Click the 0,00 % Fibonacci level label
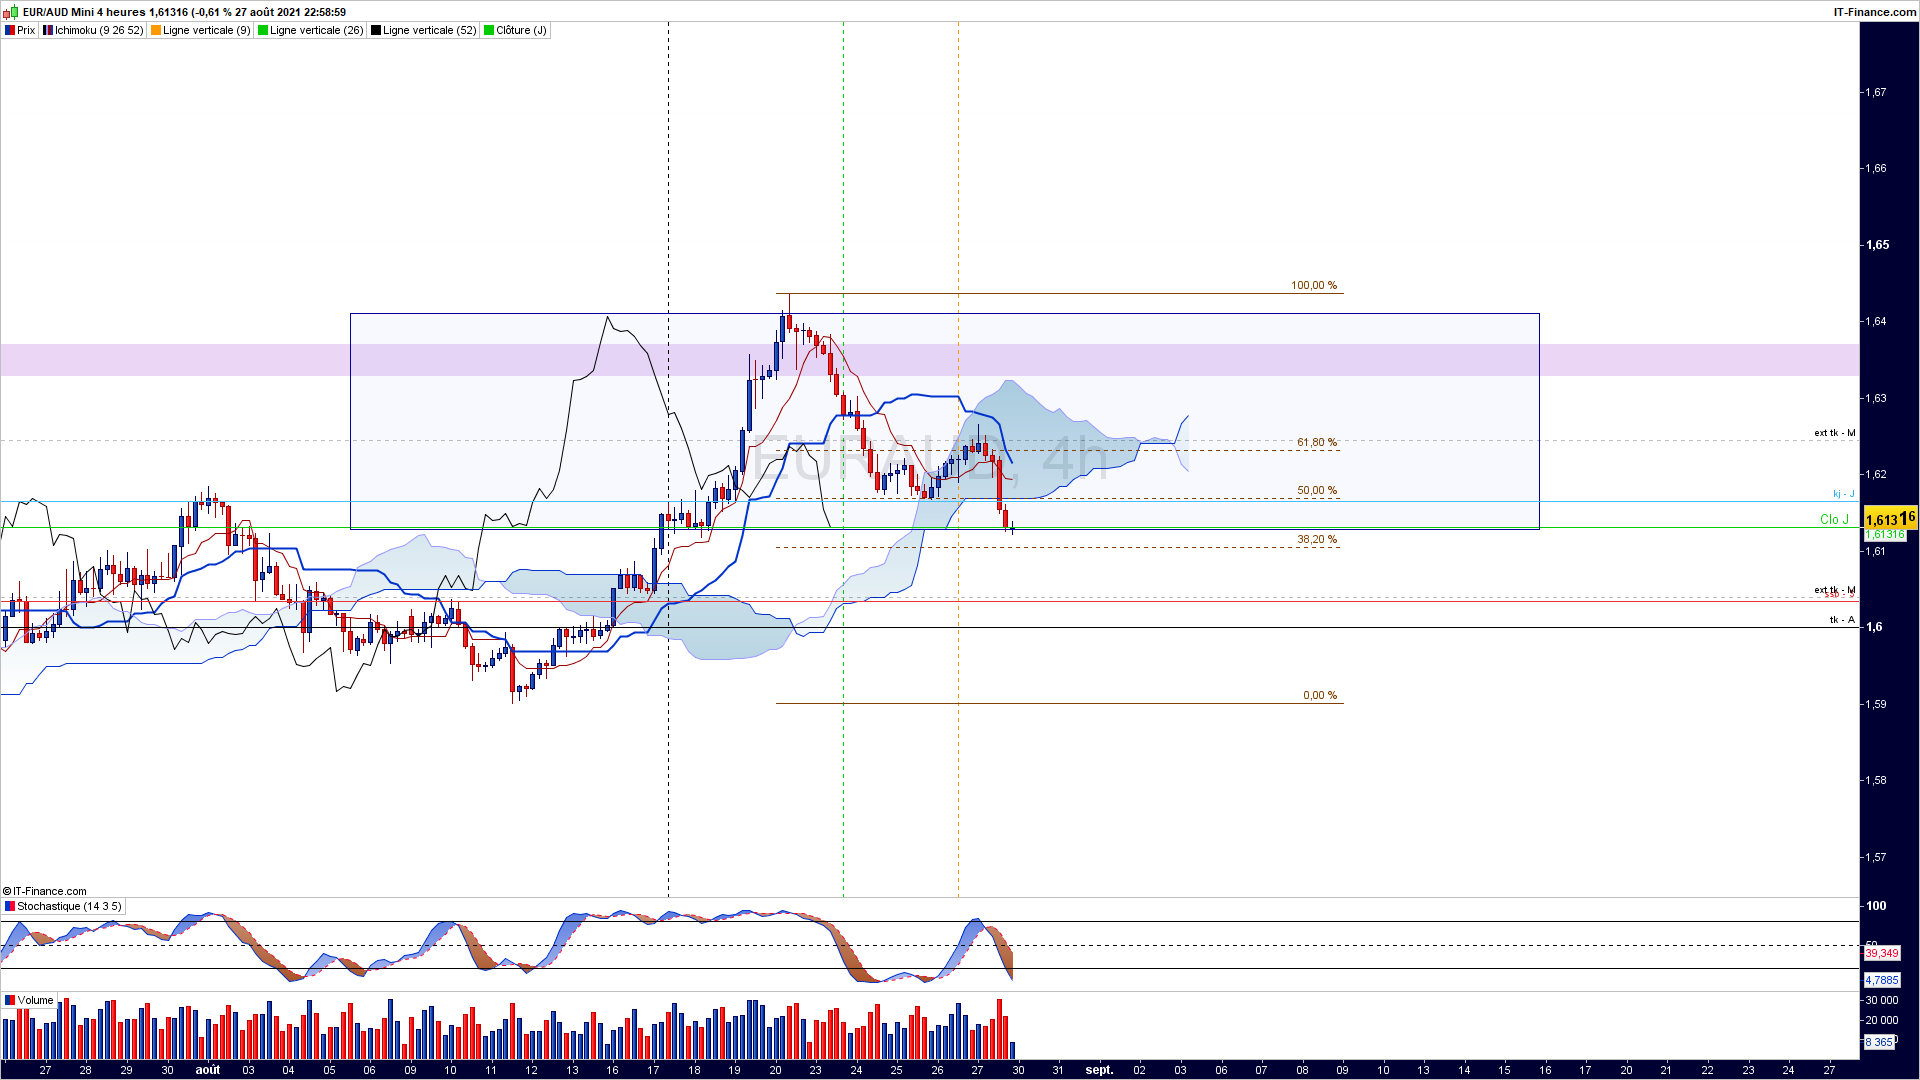 coord(1320,695)
